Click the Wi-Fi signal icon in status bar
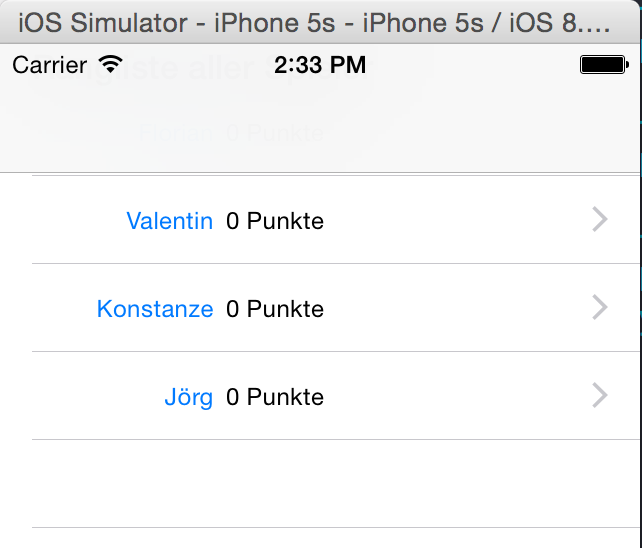 [110, 64]
